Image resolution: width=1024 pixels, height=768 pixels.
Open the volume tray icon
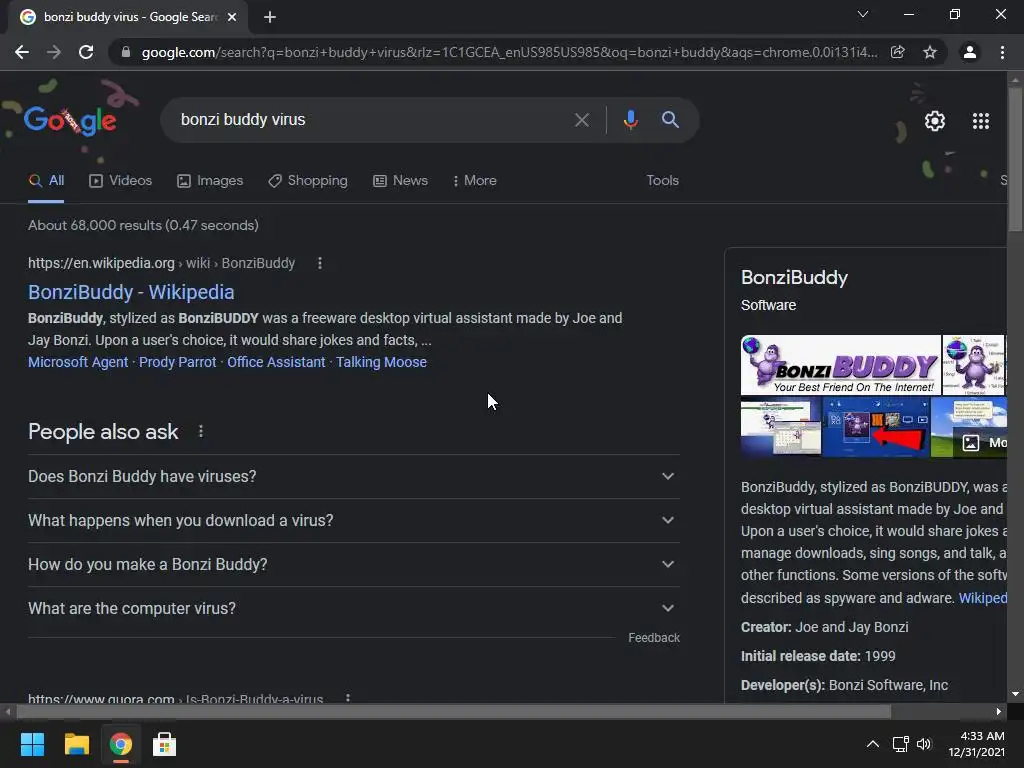[x=923, y=744]
